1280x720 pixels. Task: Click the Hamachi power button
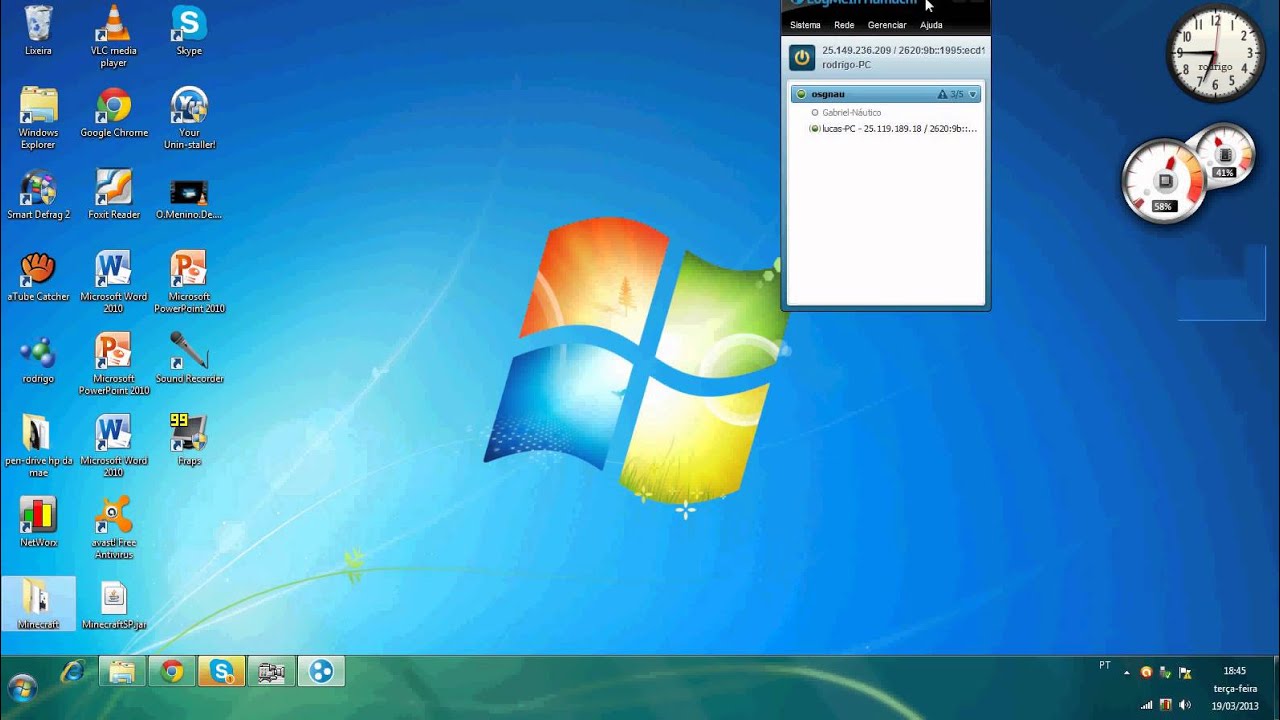click(x=802, y=57)
